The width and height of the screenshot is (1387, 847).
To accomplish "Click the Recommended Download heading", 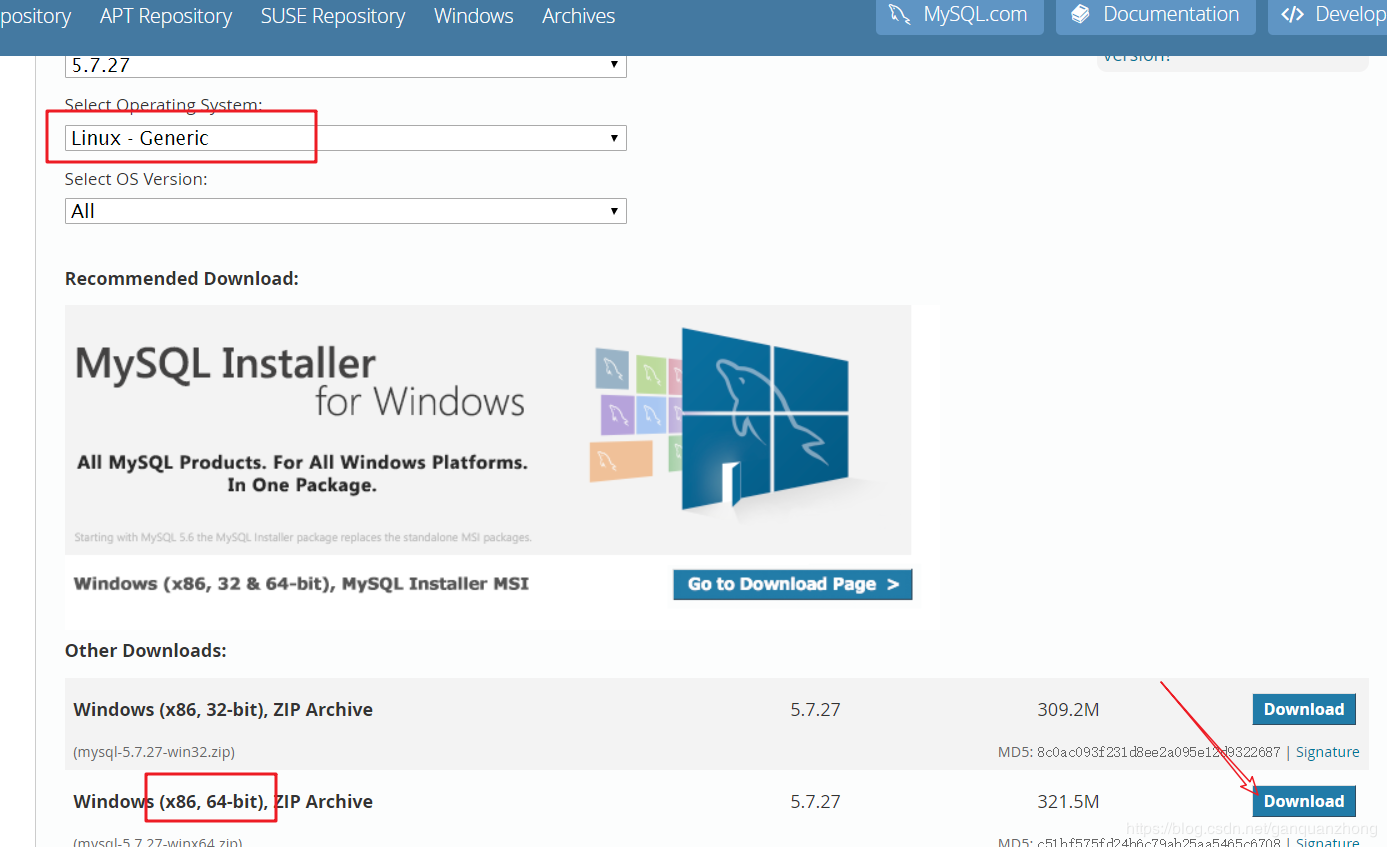I will (182, 279).
